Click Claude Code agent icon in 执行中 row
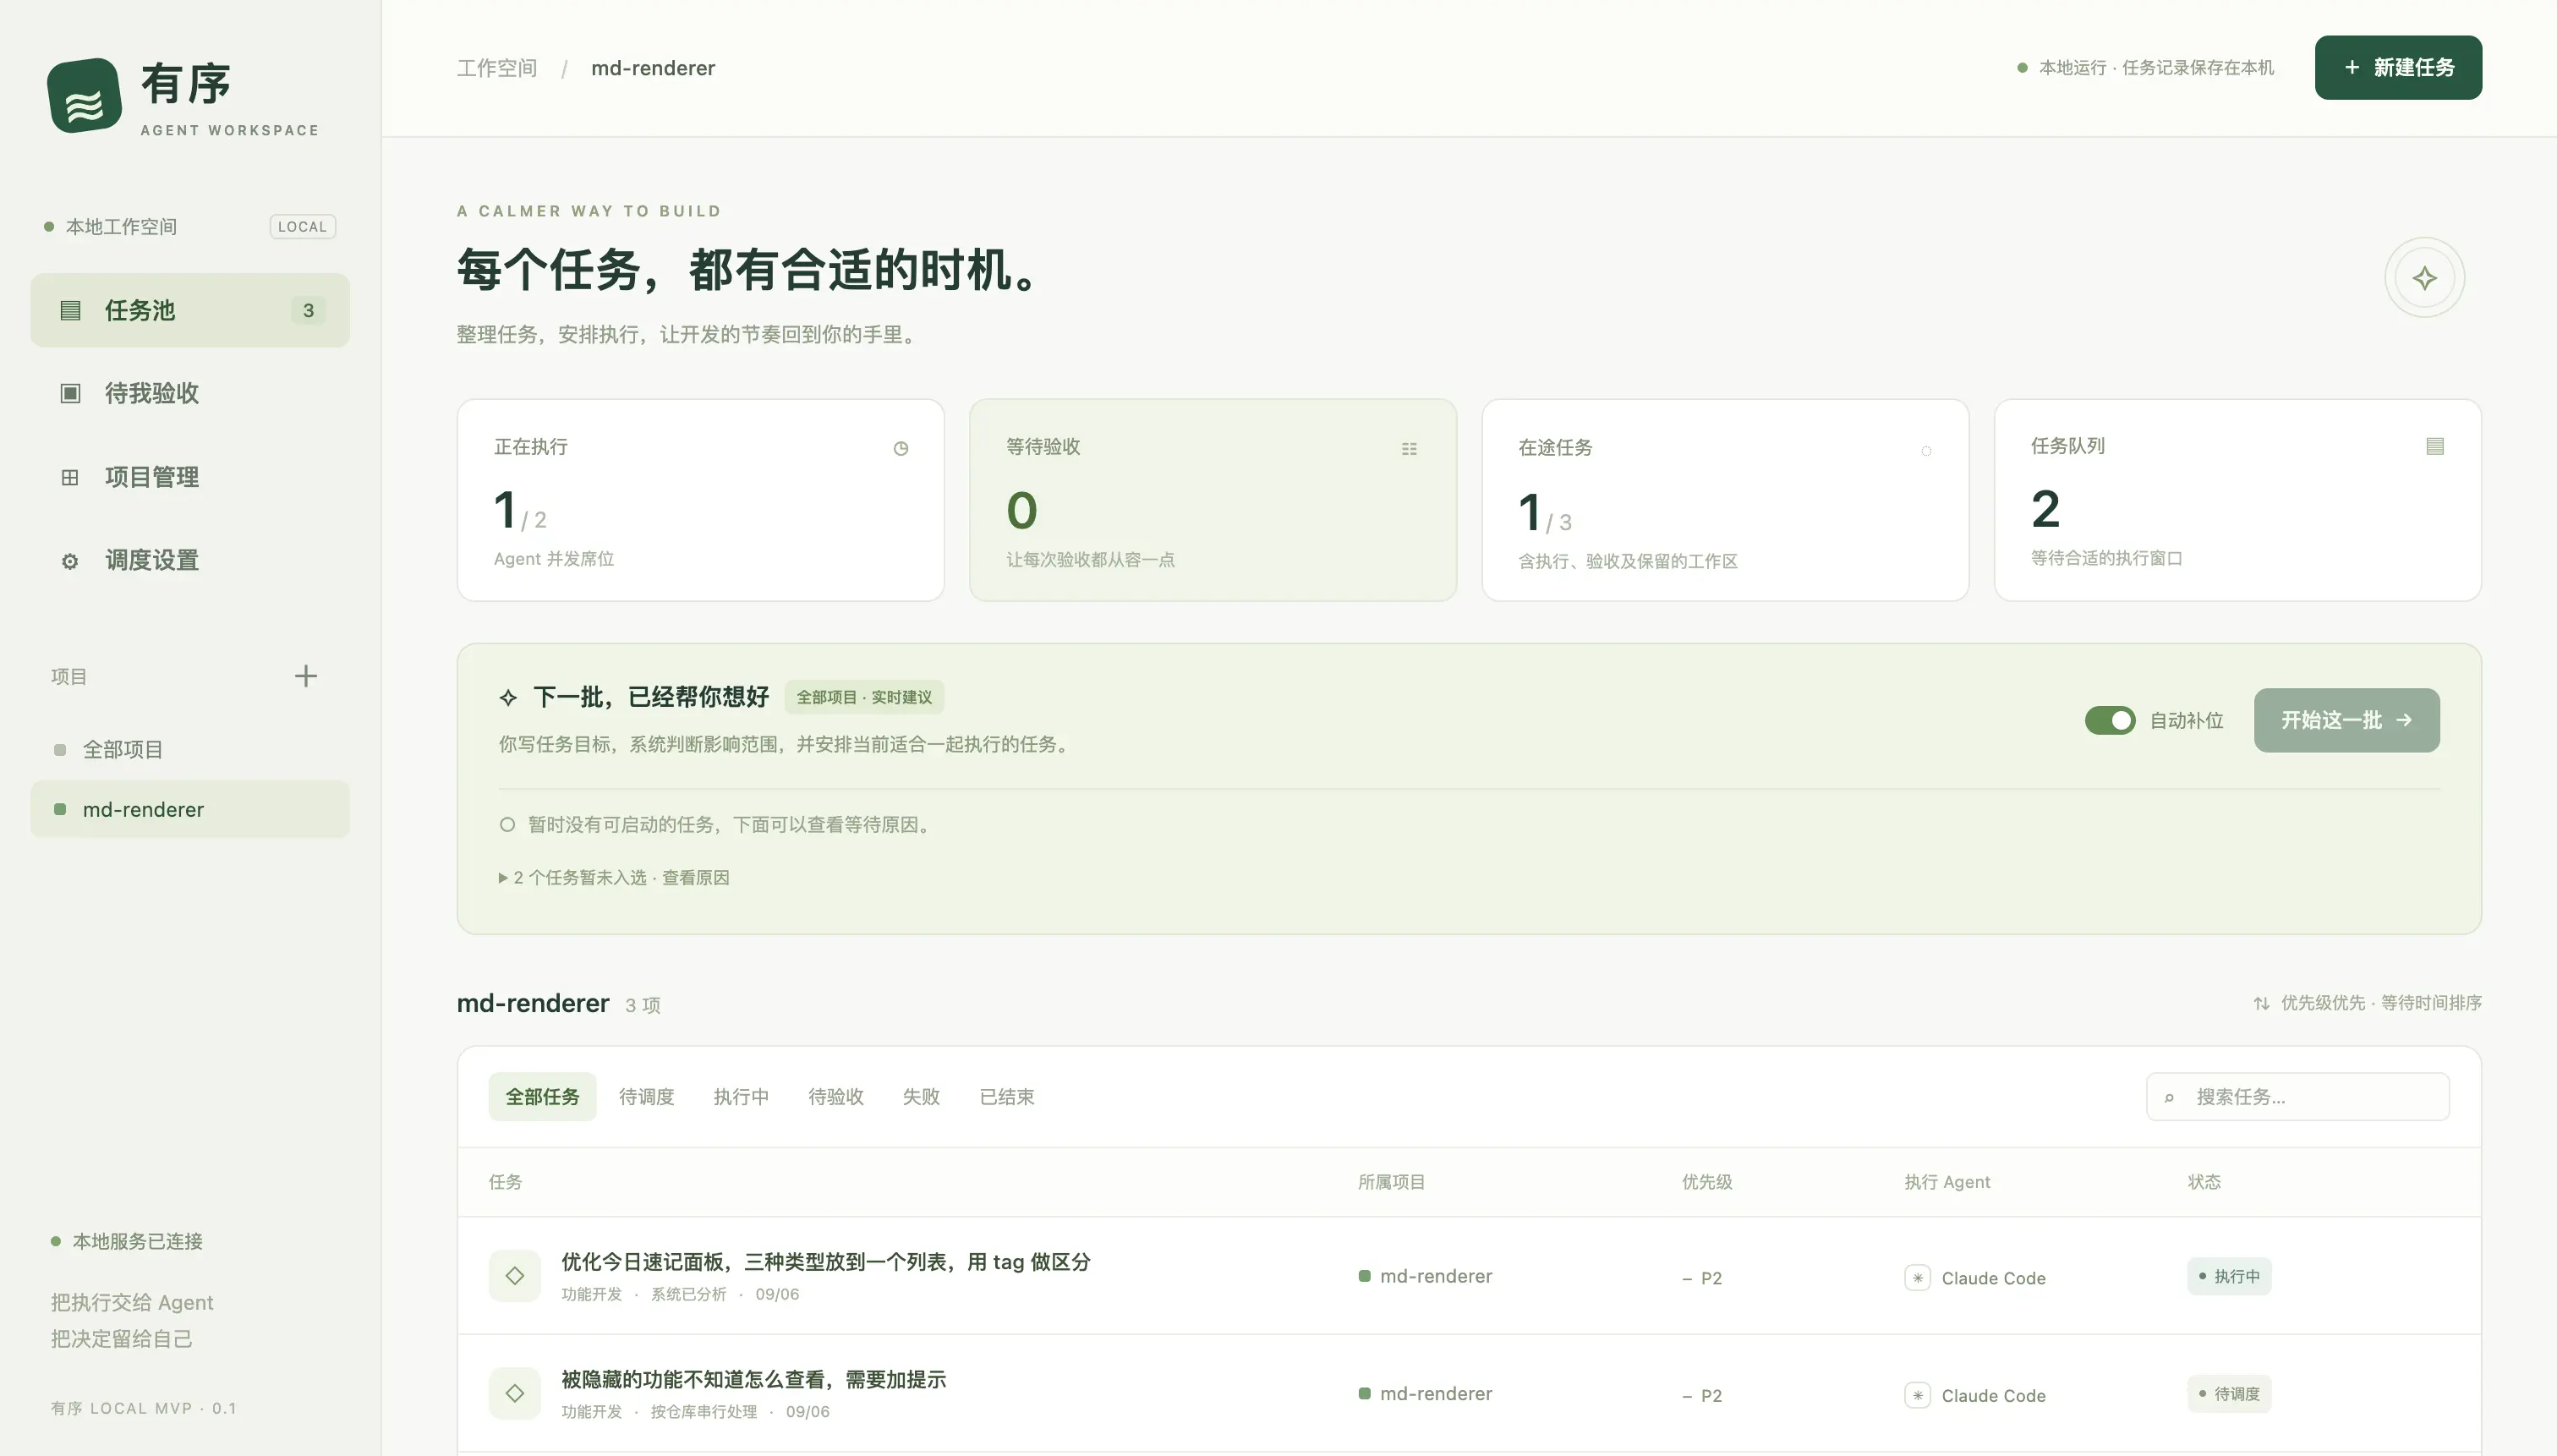 click(1917, 1278)
